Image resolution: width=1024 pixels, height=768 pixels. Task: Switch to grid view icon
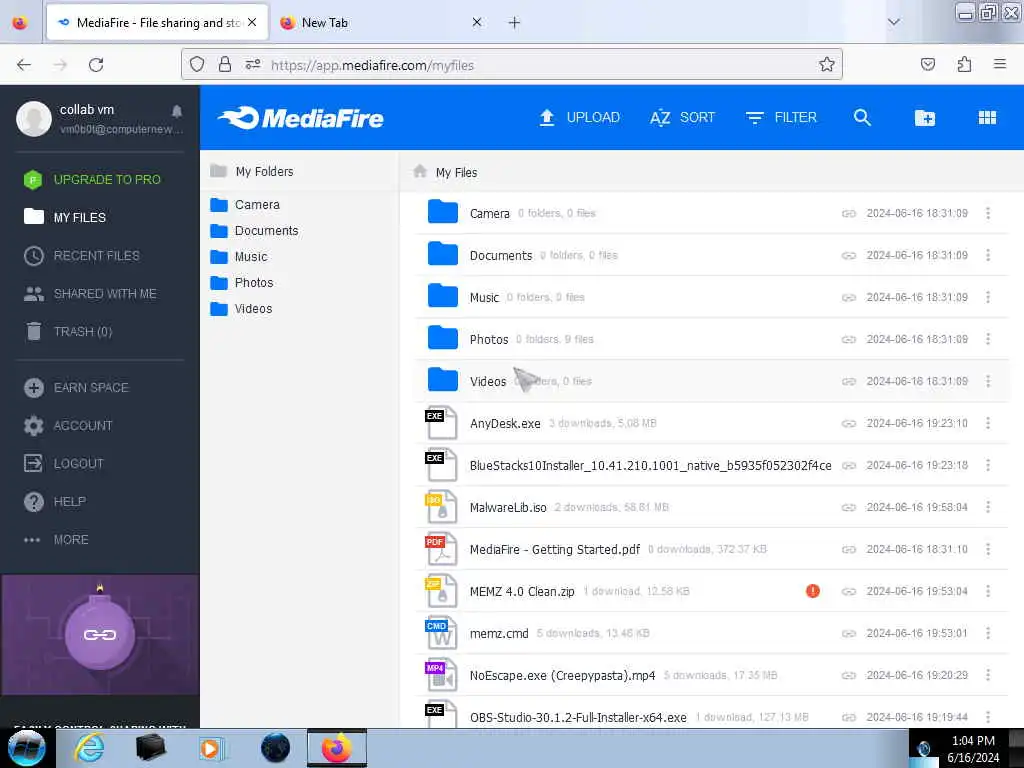pyautogui.click(x=987, y=118)
